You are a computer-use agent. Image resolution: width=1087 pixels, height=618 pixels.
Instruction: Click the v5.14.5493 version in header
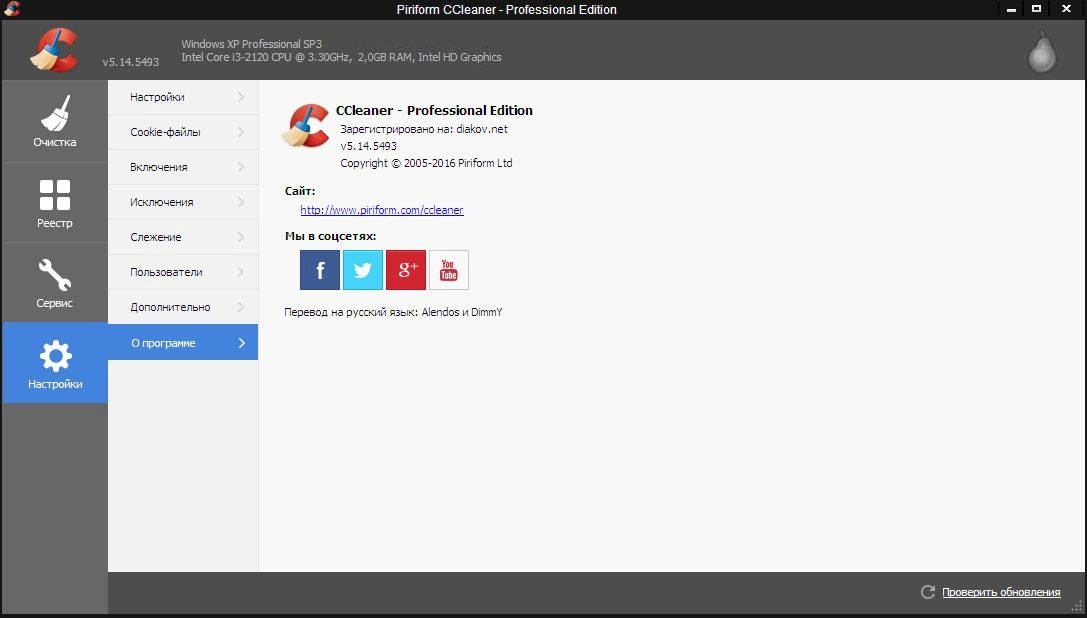(130, 62)
